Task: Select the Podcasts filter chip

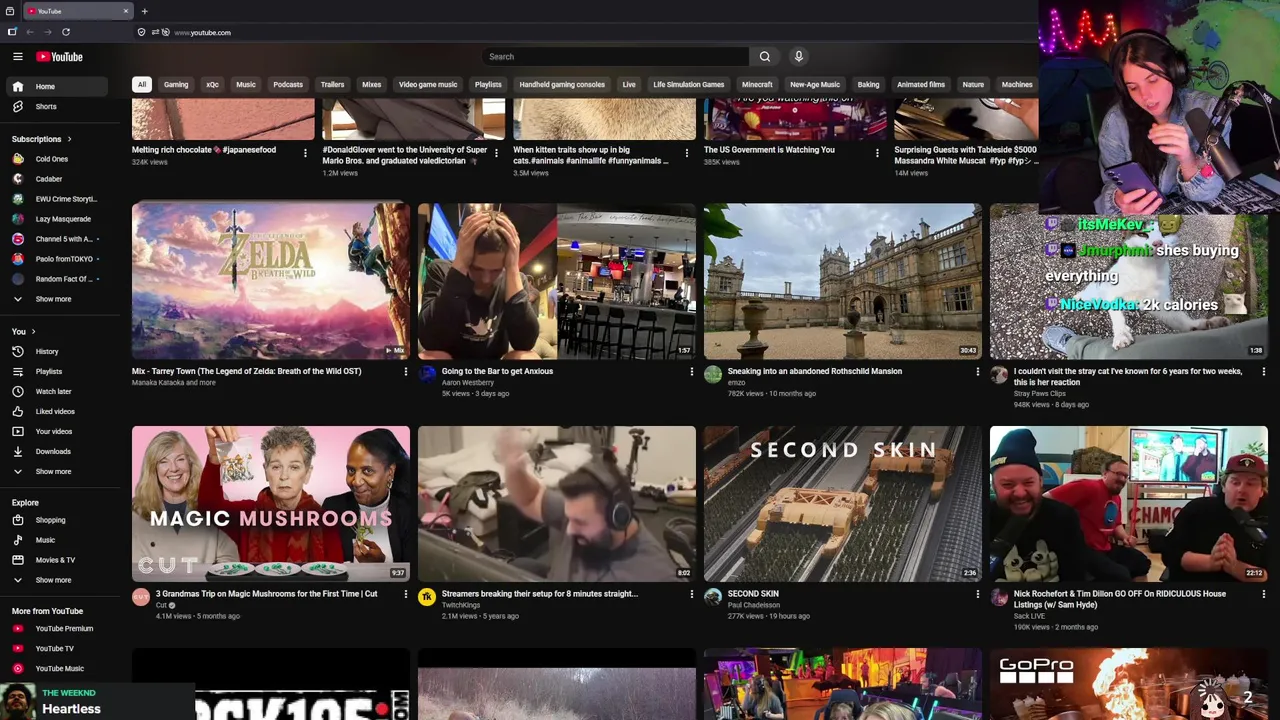Action: tap(288, 85)
